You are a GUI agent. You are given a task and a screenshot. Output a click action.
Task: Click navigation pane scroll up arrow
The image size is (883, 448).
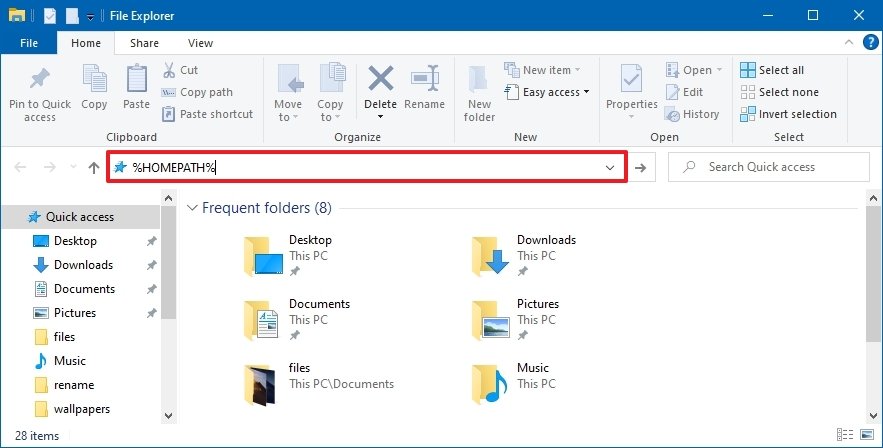(168, 198)
